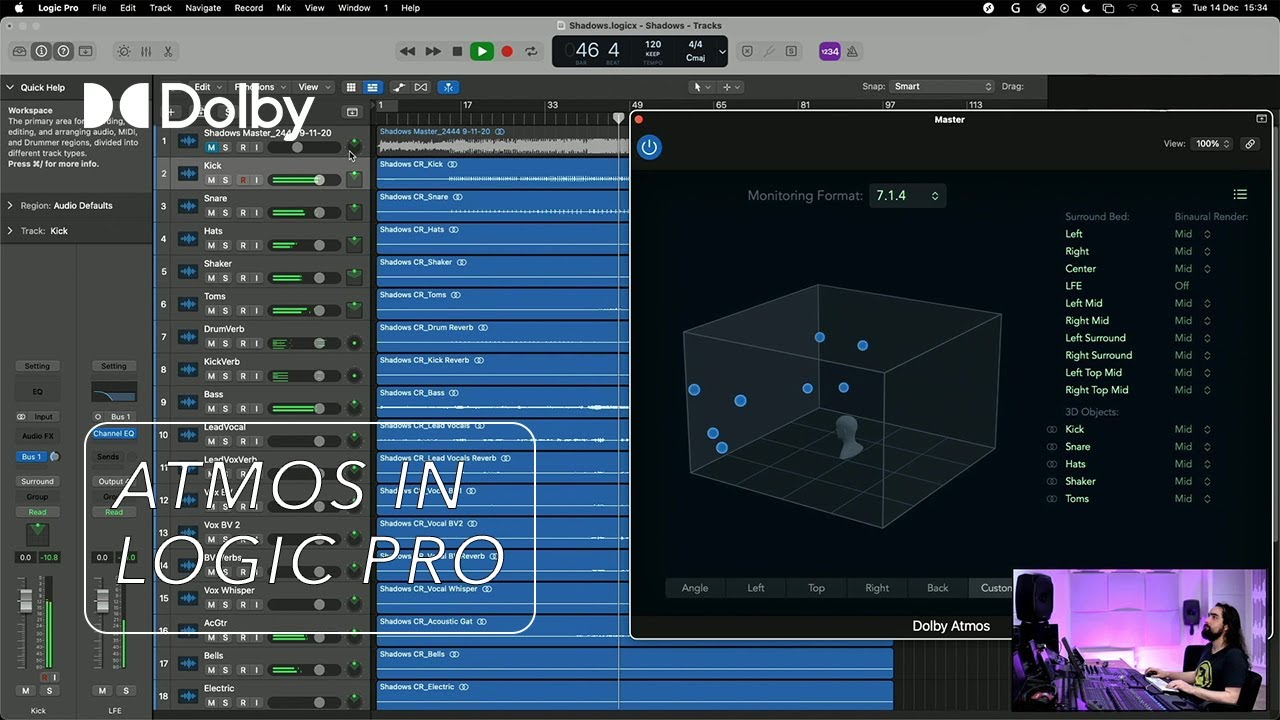Open the Mixer from the control bar
Screen dimensions: 1280x720
tap(146, 51)
